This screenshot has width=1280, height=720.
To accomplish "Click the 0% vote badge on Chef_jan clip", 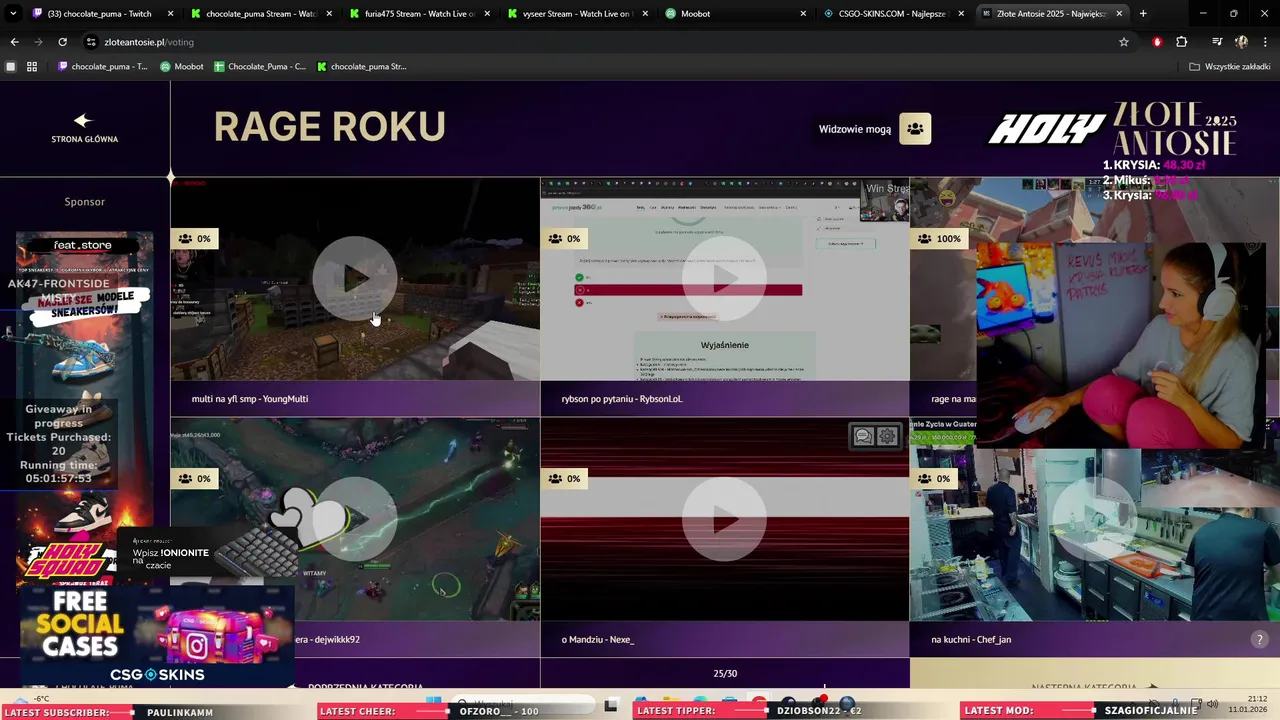I will point(935,479).
